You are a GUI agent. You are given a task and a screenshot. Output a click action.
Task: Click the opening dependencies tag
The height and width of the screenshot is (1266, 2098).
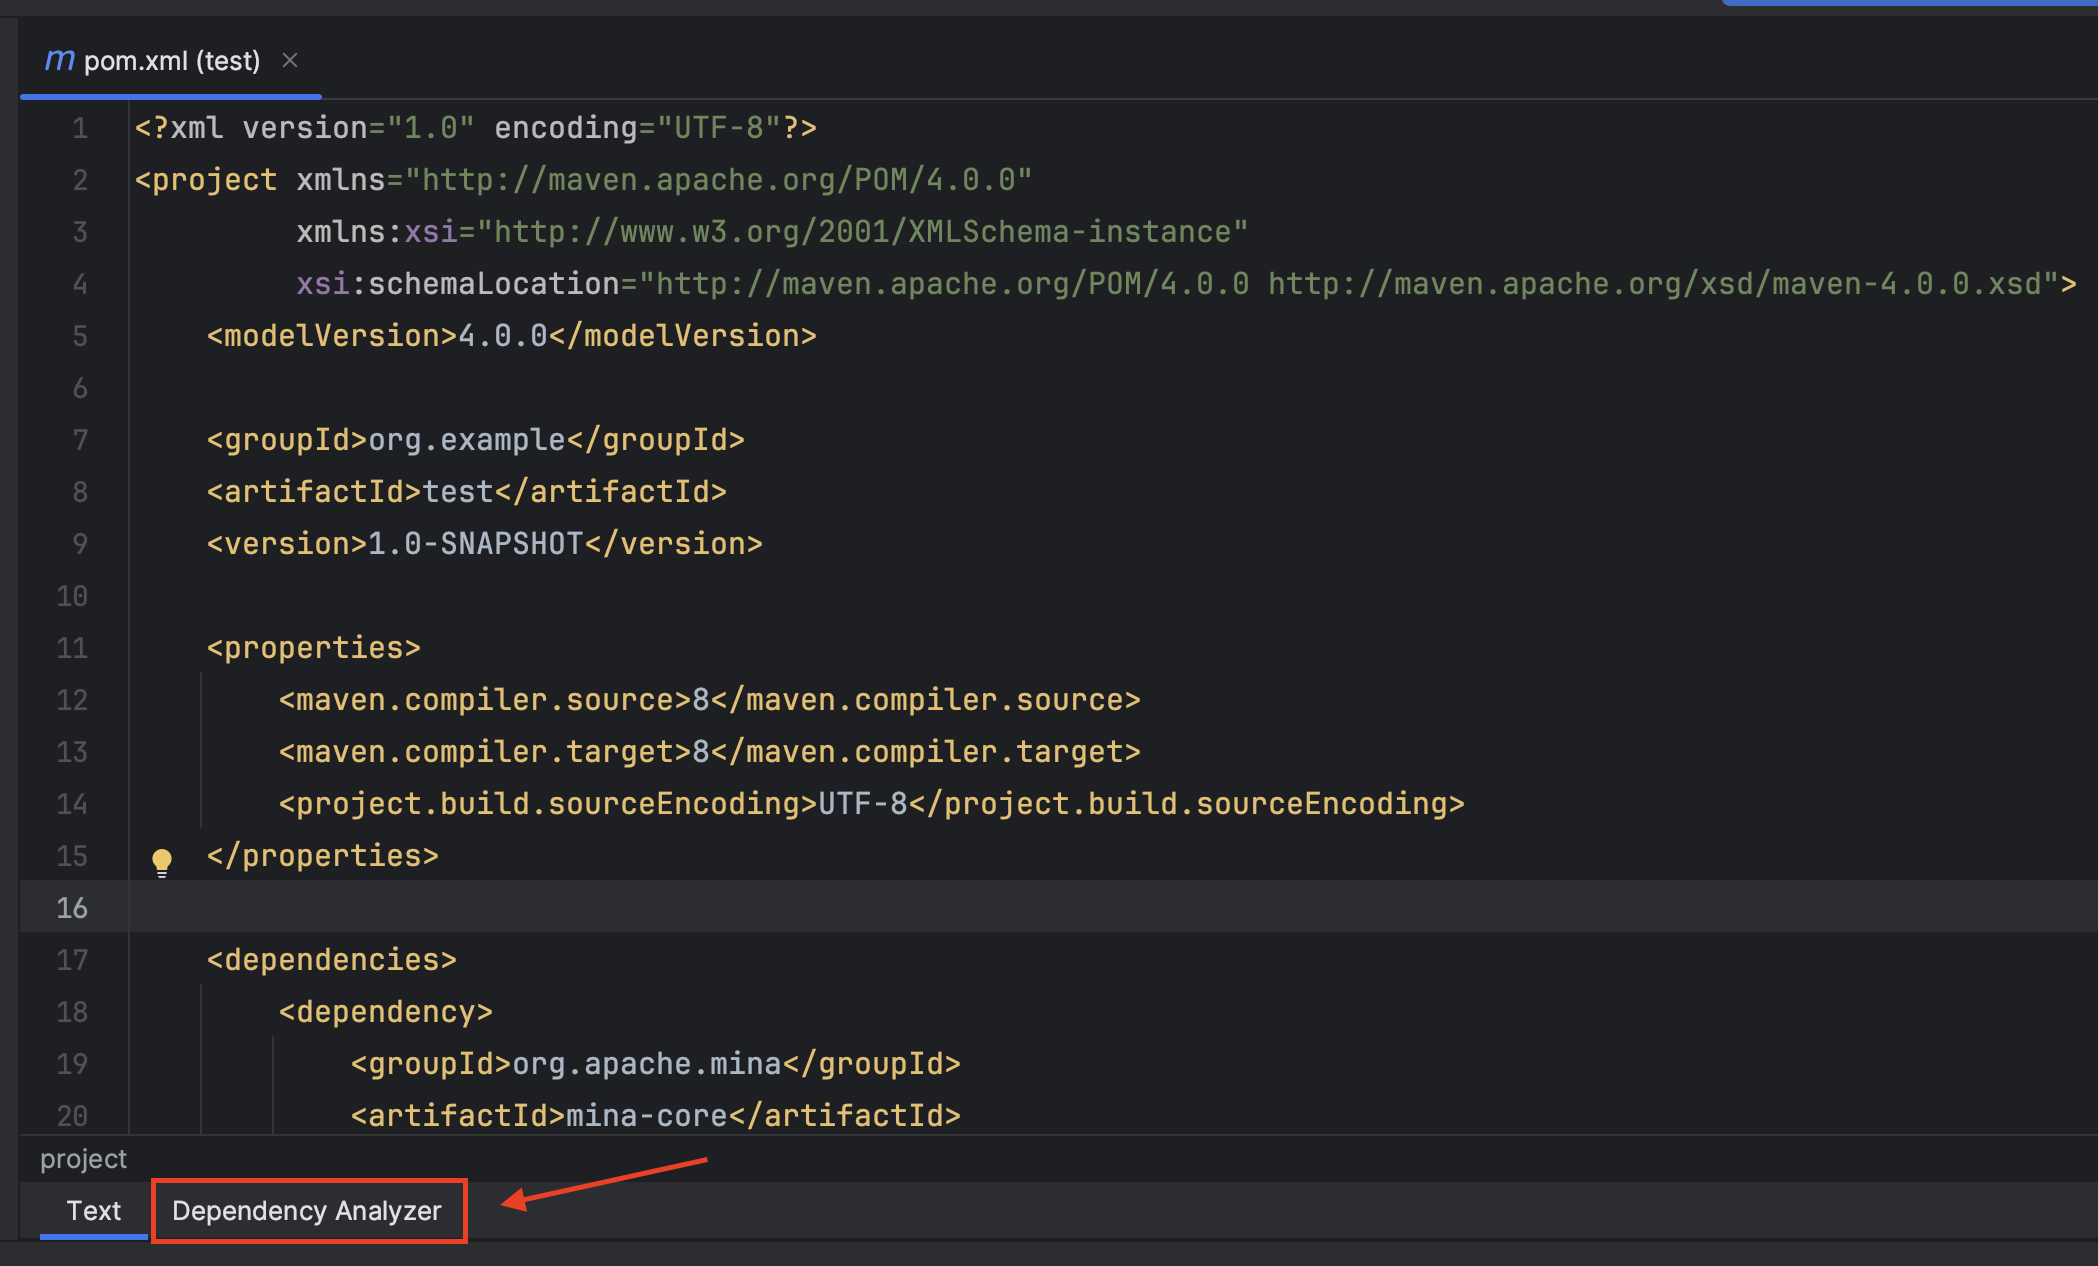331,960
